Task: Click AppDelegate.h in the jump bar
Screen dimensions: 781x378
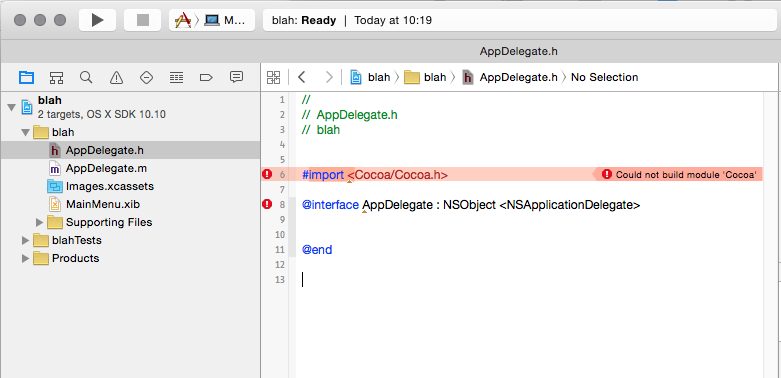Action: point(510,77)
